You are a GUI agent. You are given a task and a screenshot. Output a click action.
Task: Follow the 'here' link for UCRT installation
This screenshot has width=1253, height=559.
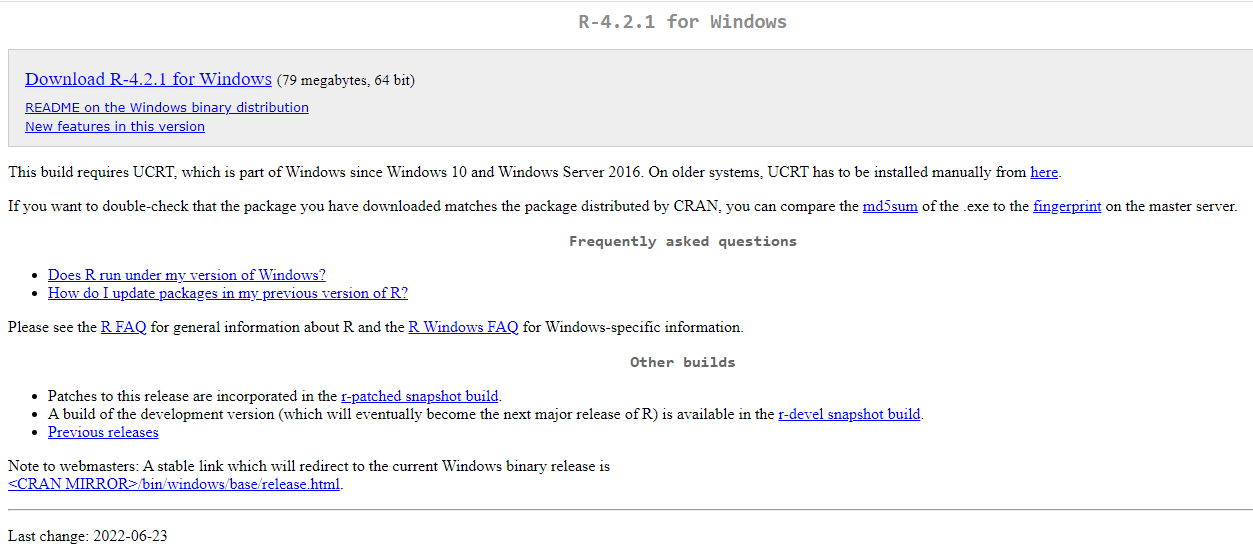coord(1044,172)
